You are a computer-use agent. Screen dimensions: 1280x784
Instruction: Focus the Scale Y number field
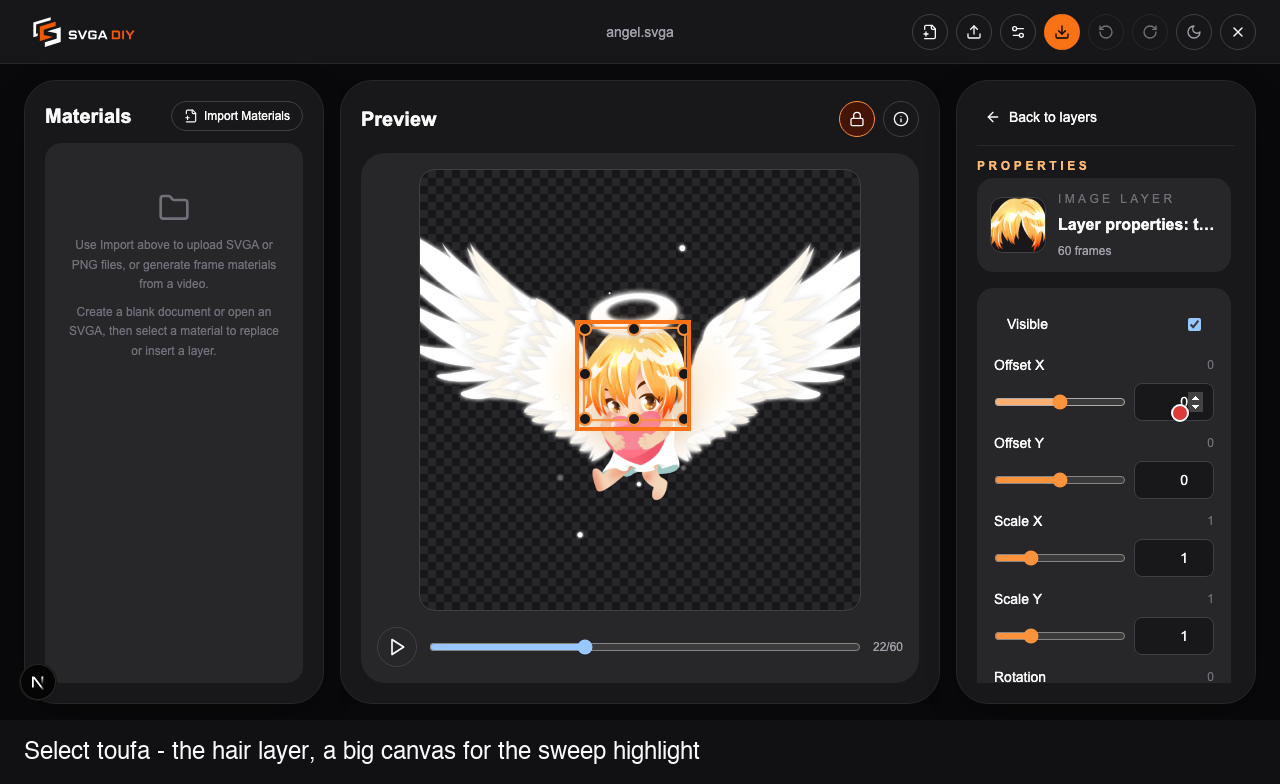pyautogui.click(x=1174, y=636)
